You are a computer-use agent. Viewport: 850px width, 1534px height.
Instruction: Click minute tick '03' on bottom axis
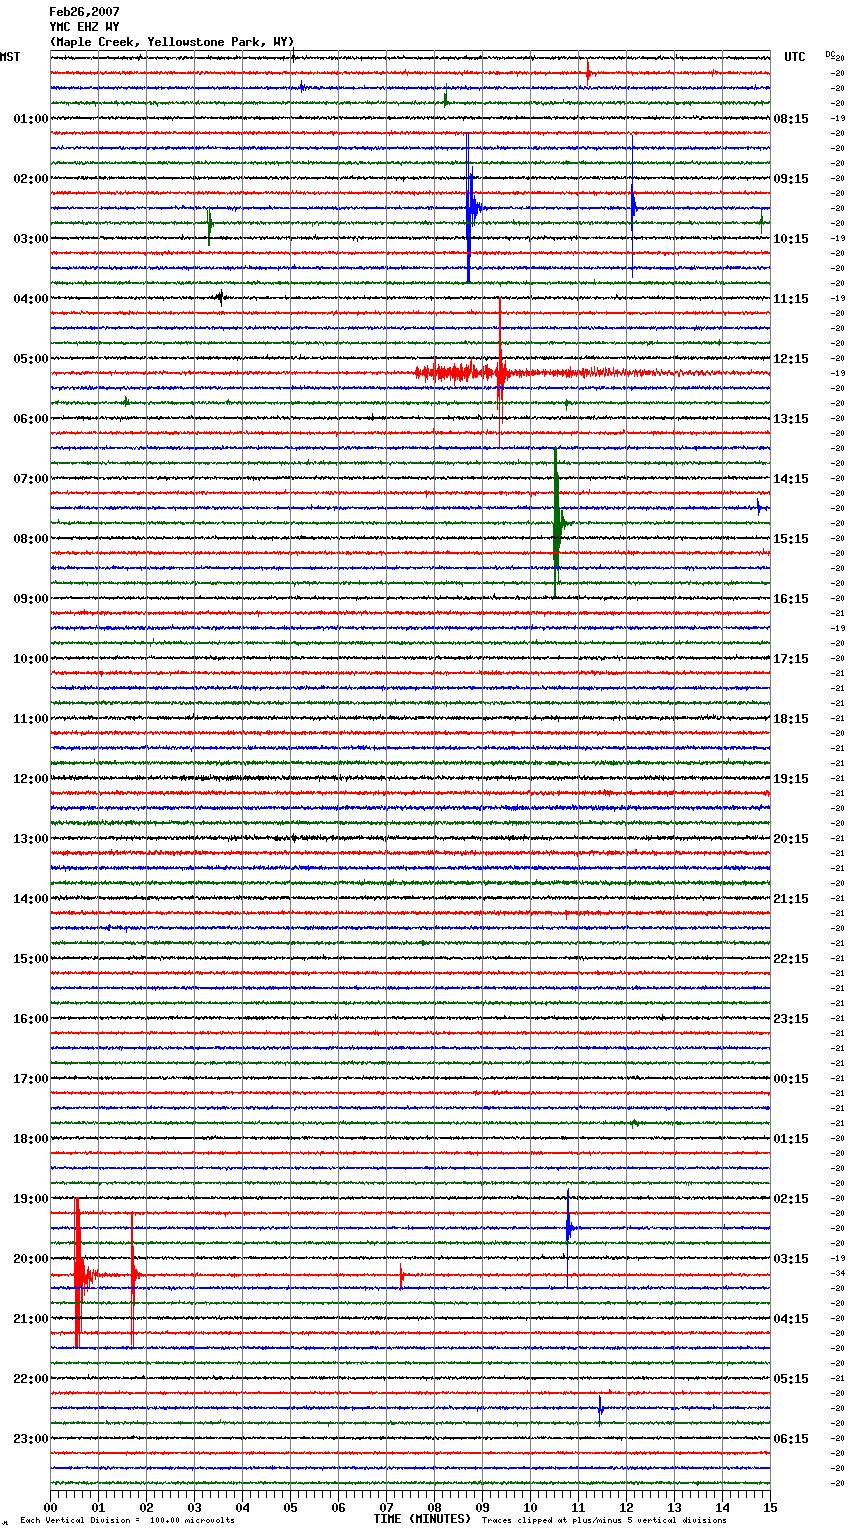(x=194, y=1507)
